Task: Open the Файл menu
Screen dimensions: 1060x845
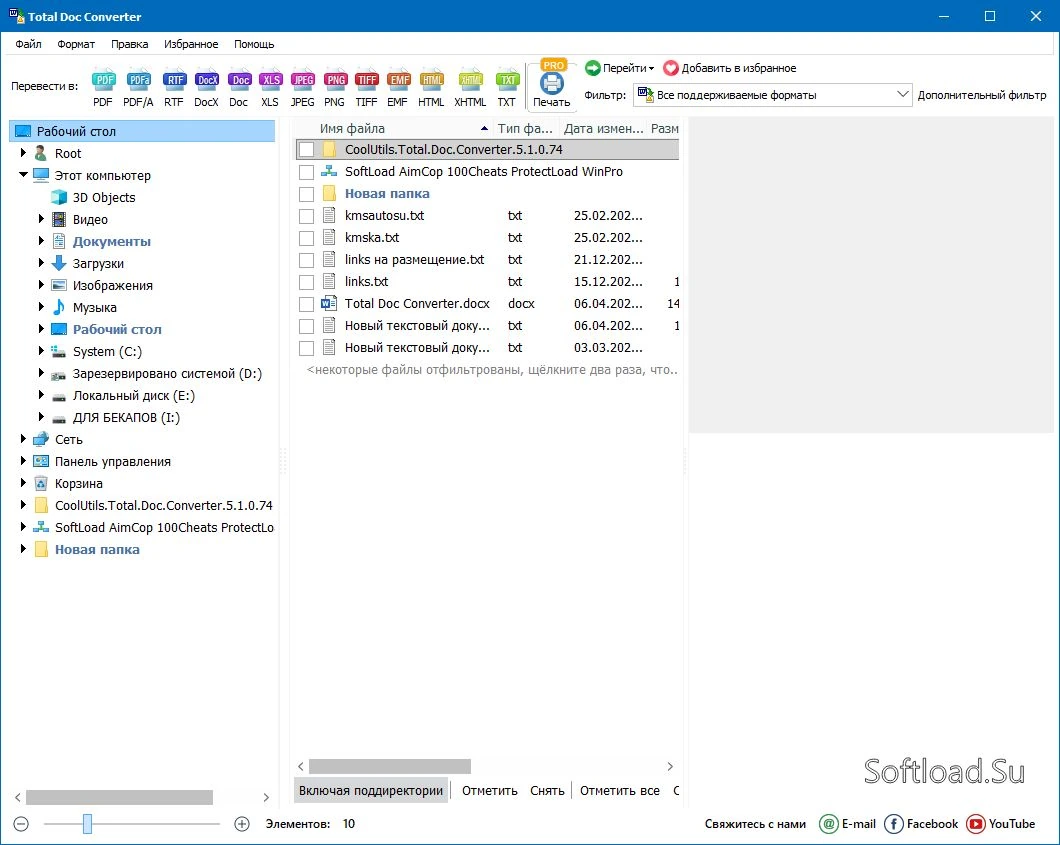Action: click(x=28, y=44)
